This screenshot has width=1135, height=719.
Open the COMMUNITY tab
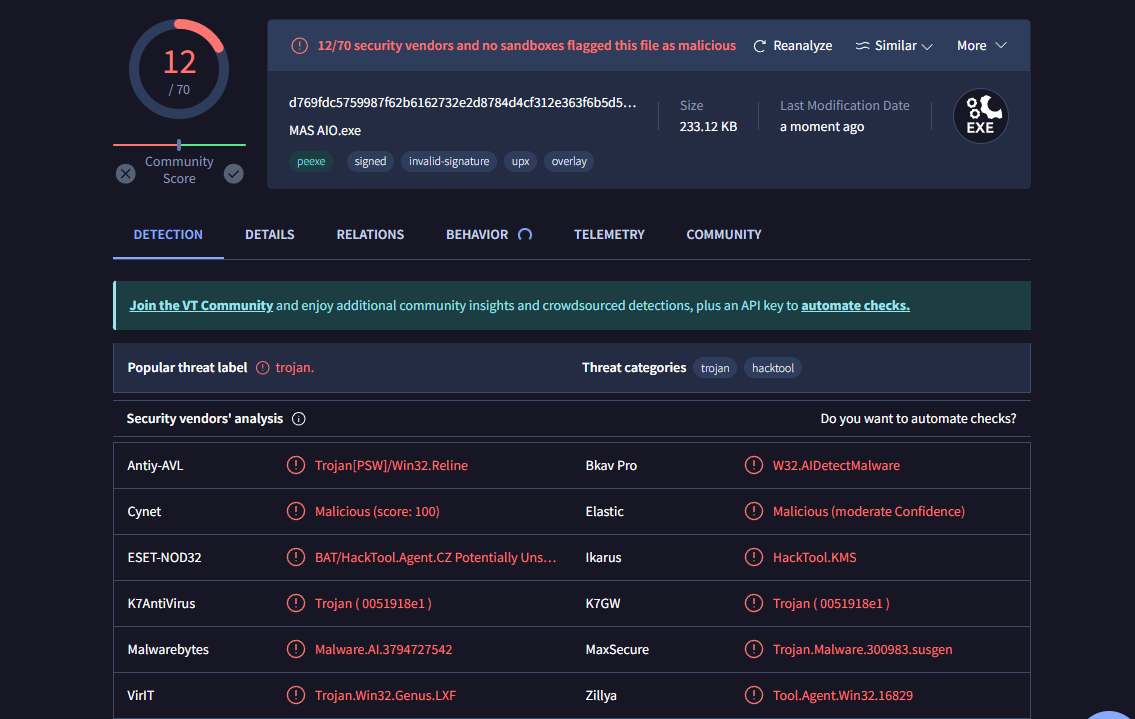[x=724, y=235]
